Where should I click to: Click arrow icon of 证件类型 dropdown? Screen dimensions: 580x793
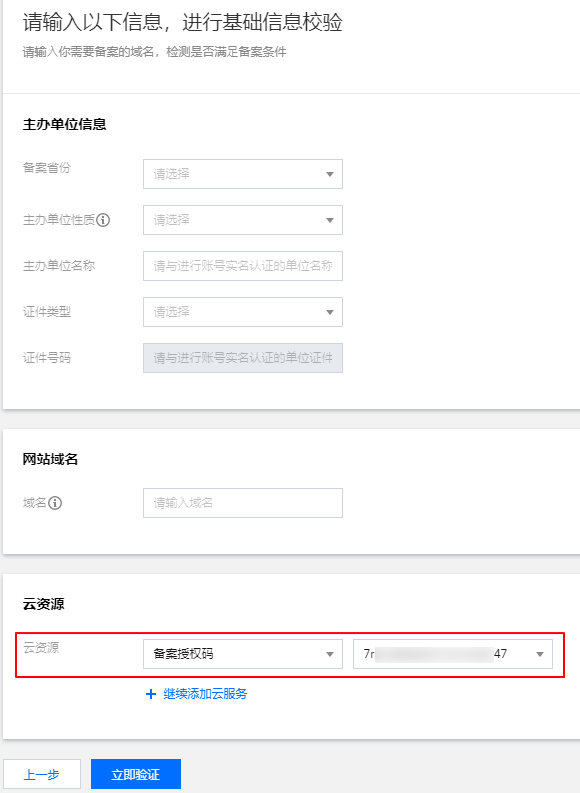tap(330, 312)
